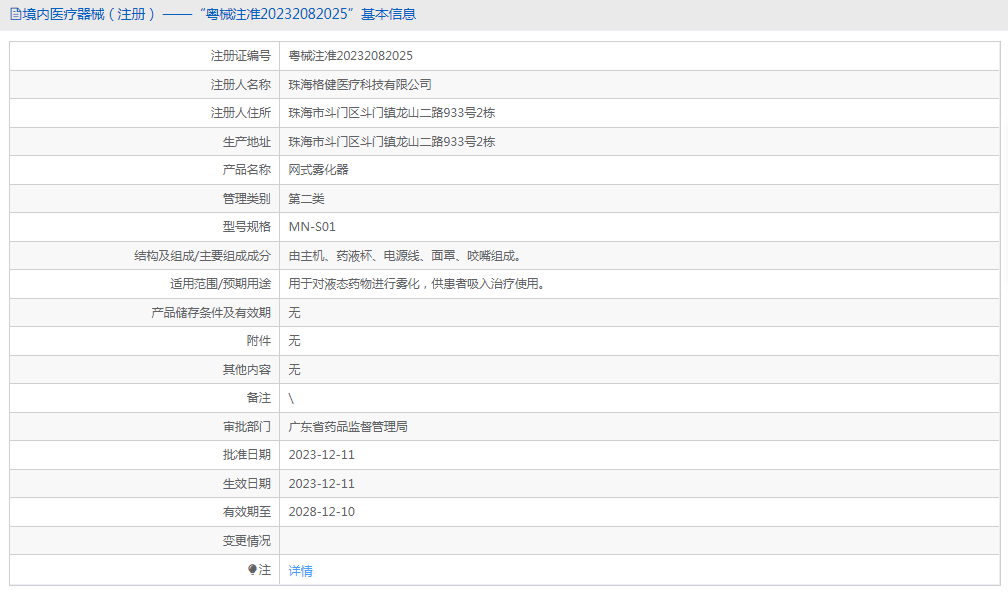Click the 型号规格 label
The width and height of the screenshot is (1008, 592).
[x=247, y=227]
